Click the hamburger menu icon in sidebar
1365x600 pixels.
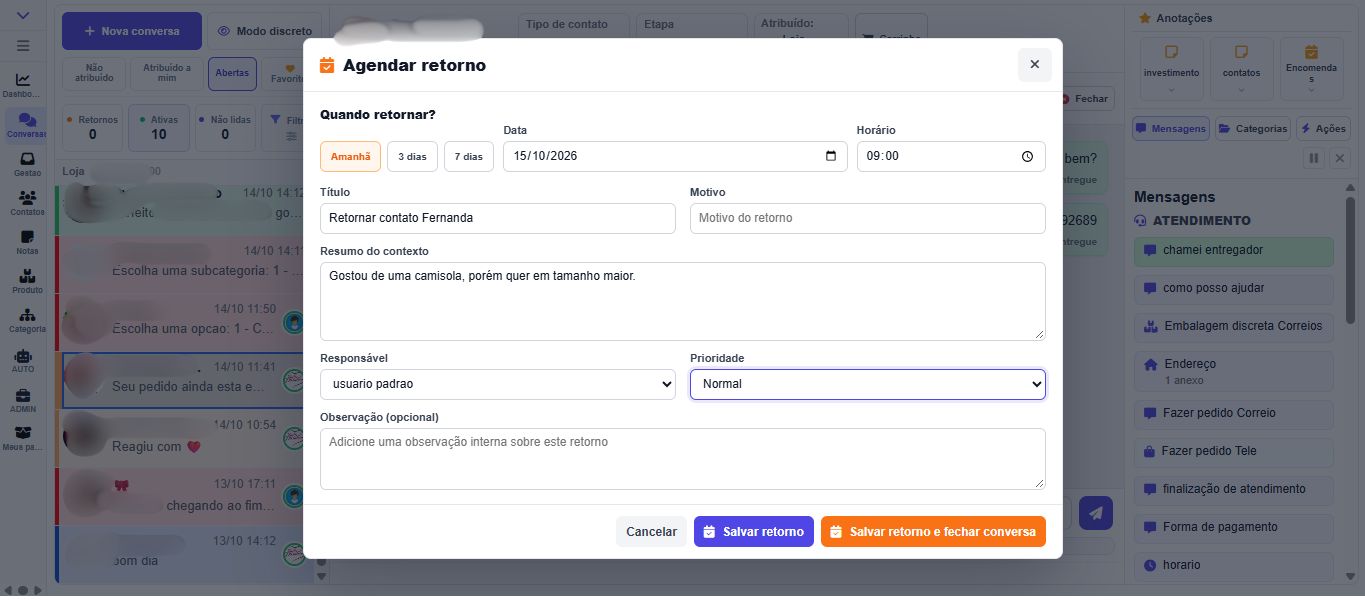pos(23,46)
